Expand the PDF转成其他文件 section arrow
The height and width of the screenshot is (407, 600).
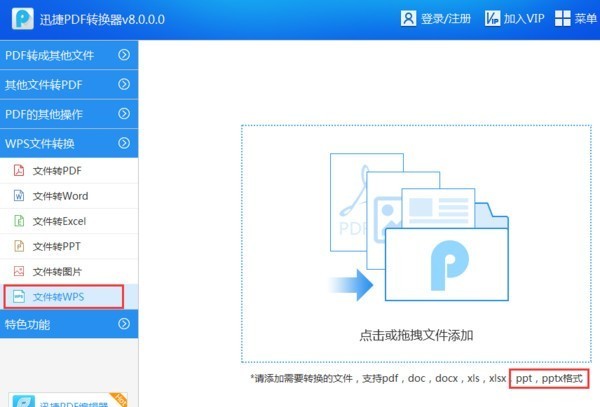pyautogui.click(x=124, y=55)
